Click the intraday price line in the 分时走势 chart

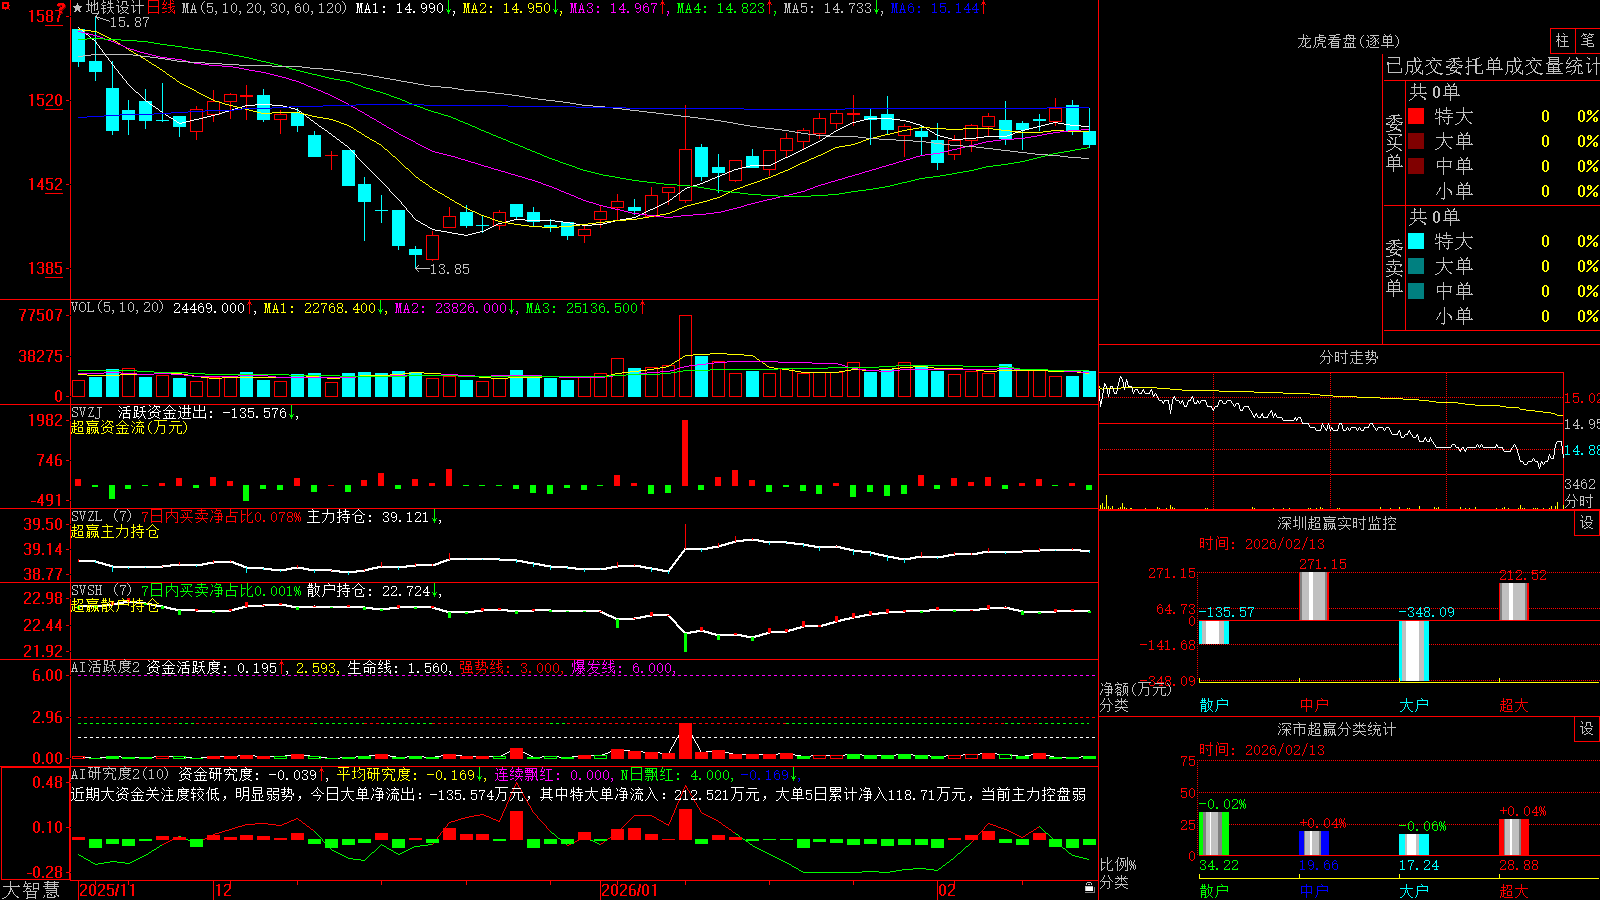[1330, 427]
